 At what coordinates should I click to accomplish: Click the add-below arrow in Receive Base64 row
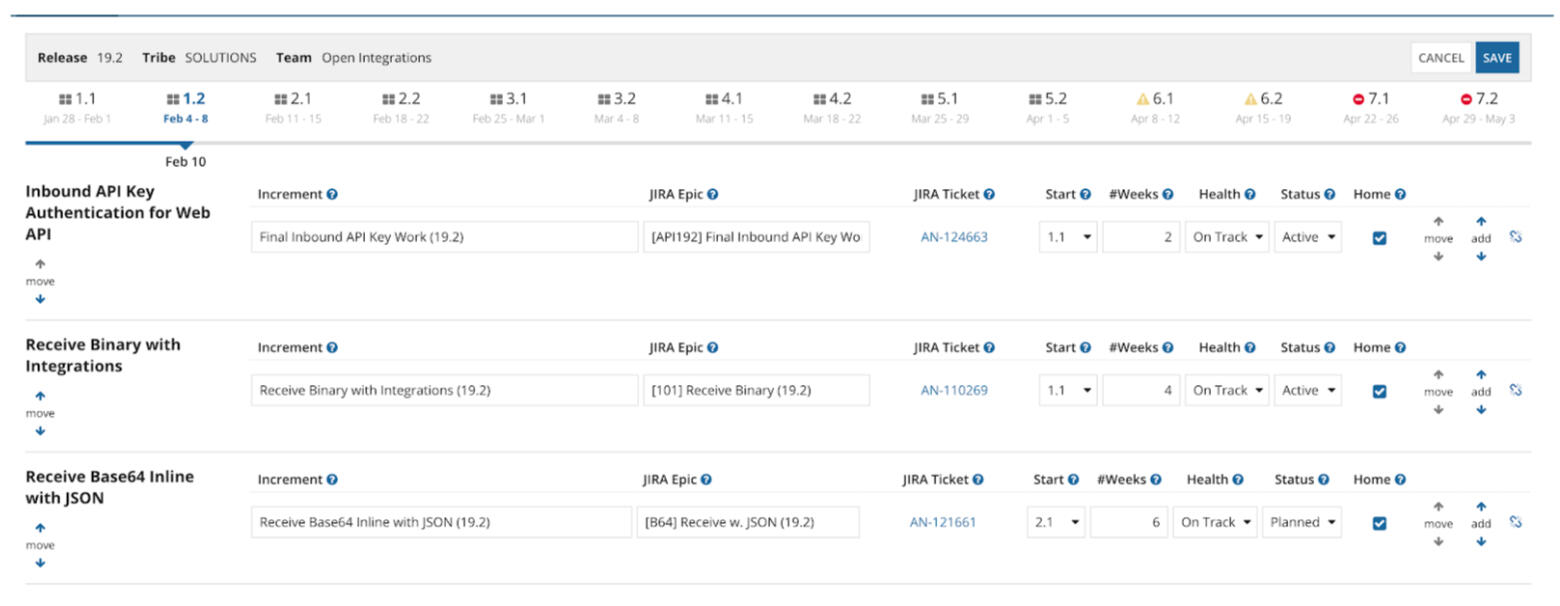click(x=1481, y=541)
